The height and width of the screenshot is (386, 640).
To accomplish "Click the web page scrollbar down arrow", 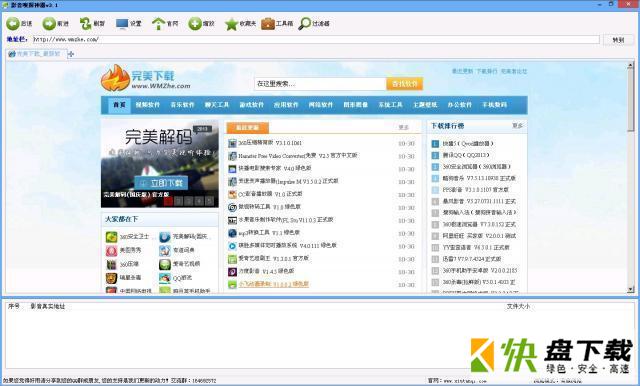I will coord(631,289).
